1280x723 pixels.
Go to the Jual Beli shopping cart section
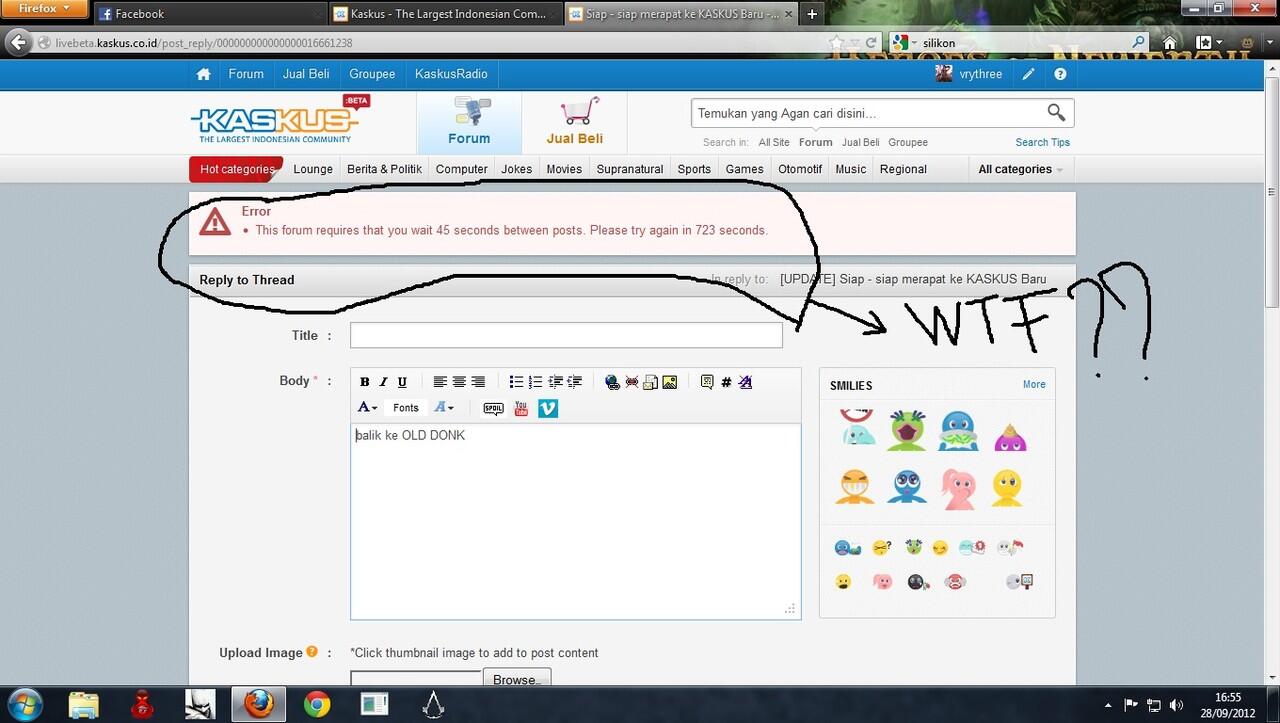574,123
